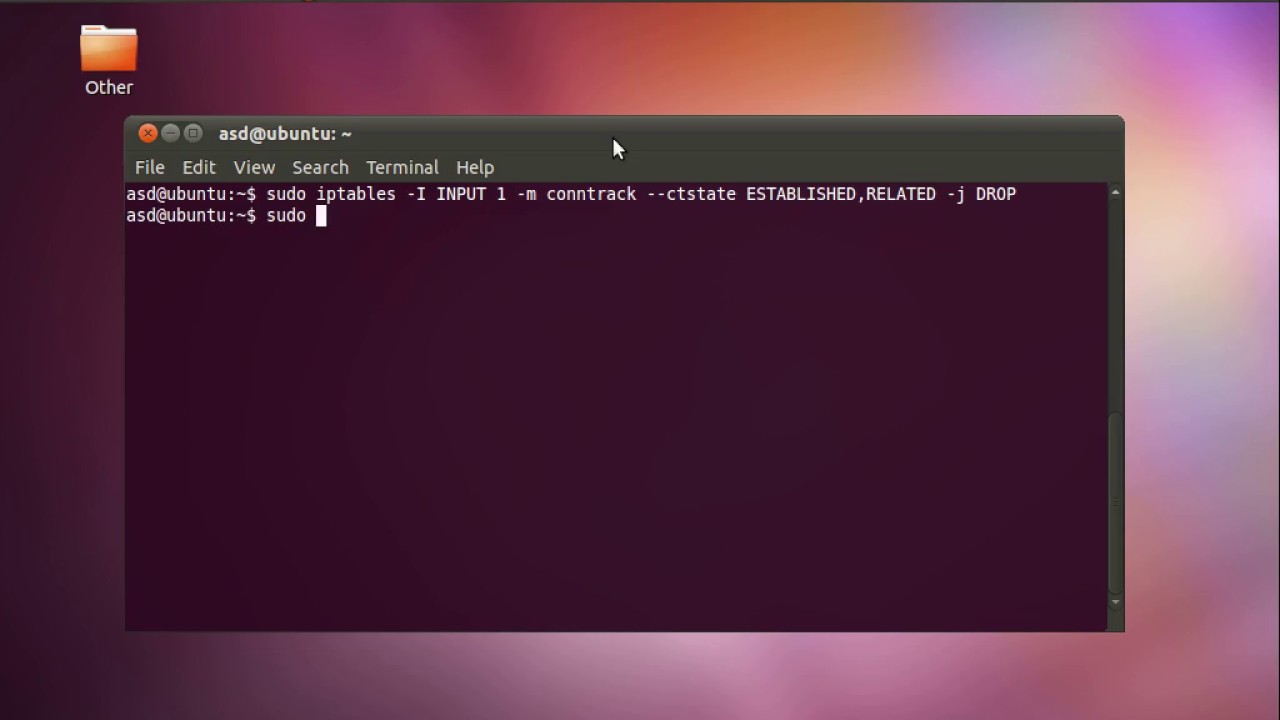This screenshot has height=720, width=1280.
Task: Open the Edit menu in terminal
Action: [x=198, y=167]
